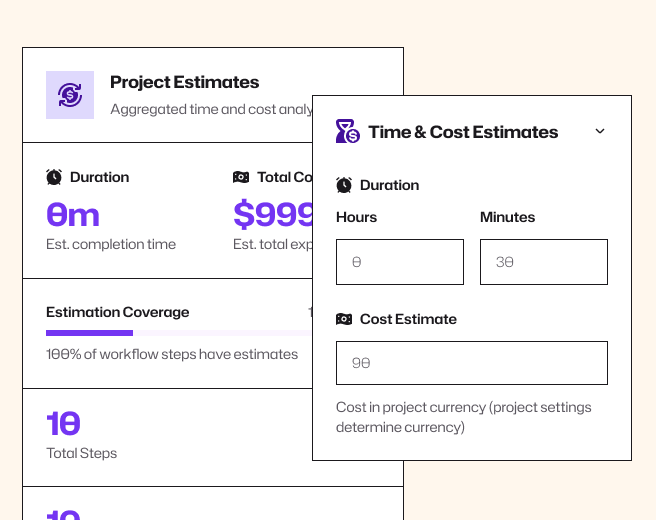This screenshot has height=520, width=656.
Task: Click the alarm clock icon beside Duration in left card
Action: tap(54, 177)
